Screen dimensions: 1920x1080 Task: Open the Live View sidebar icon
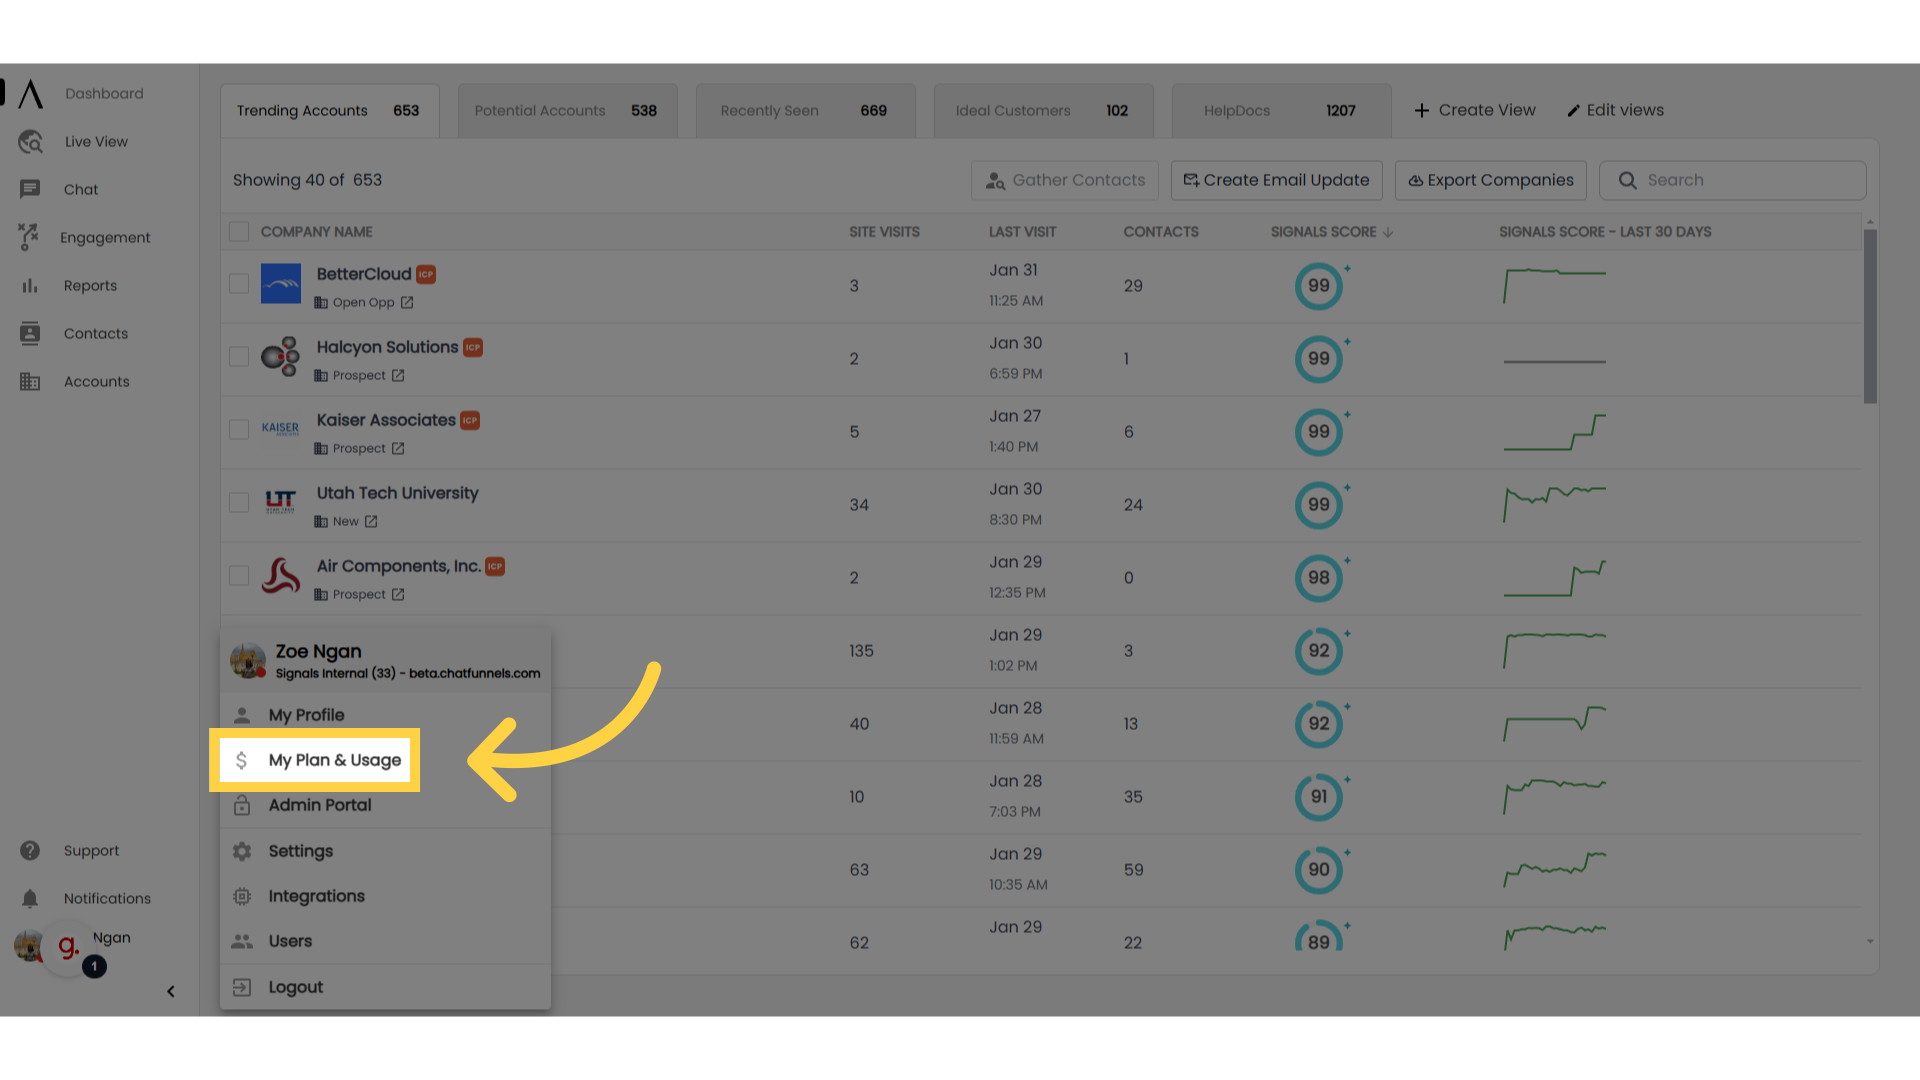[30, 141]
